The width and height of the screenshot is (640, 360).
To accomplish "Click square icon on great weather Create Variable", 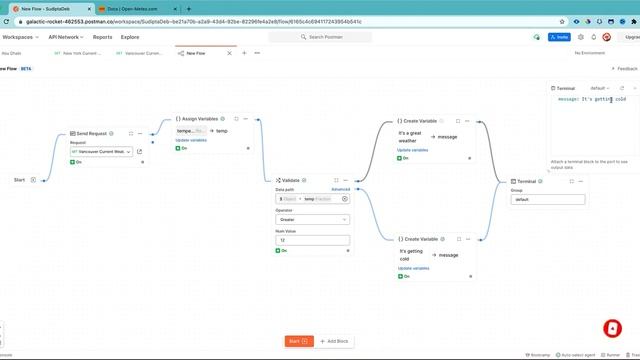I will pos(458,121).
